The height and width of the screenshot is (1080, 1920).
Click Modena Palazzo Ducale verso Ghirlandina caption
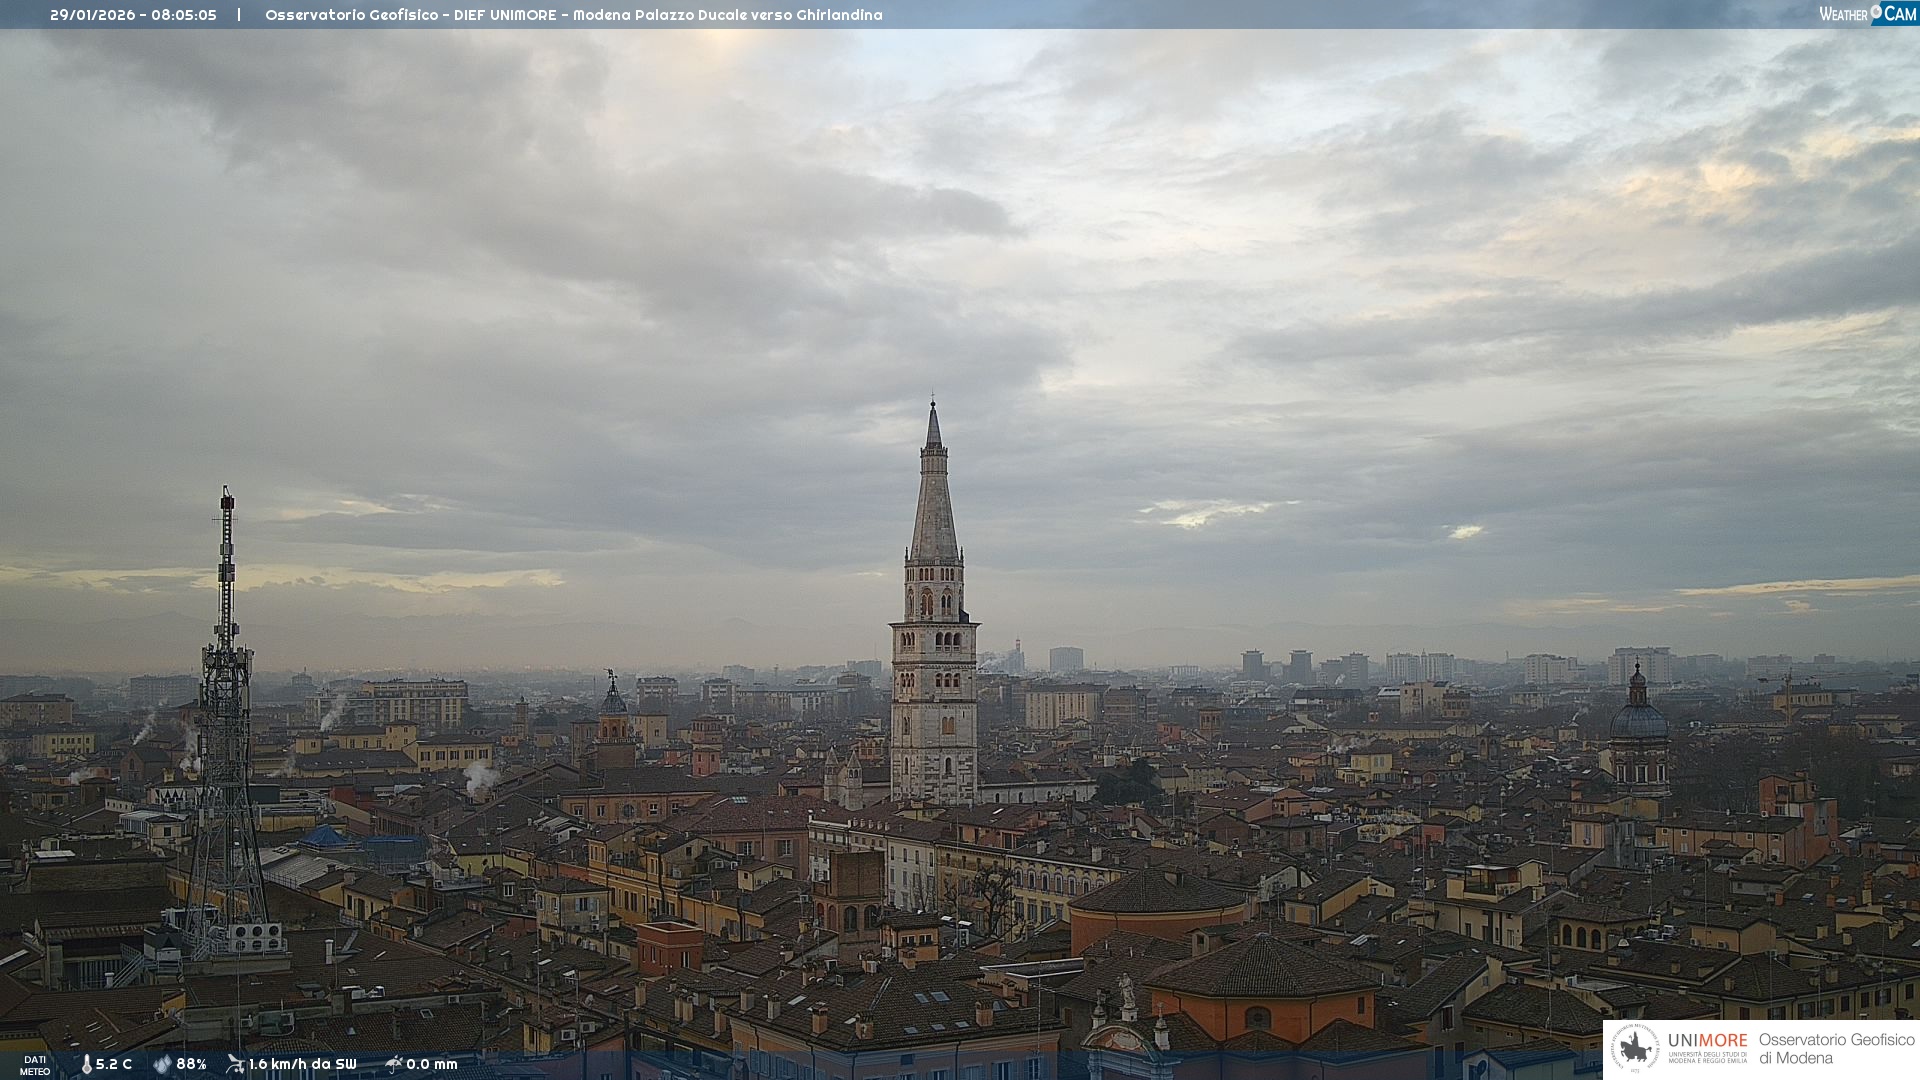coord(727,15)
